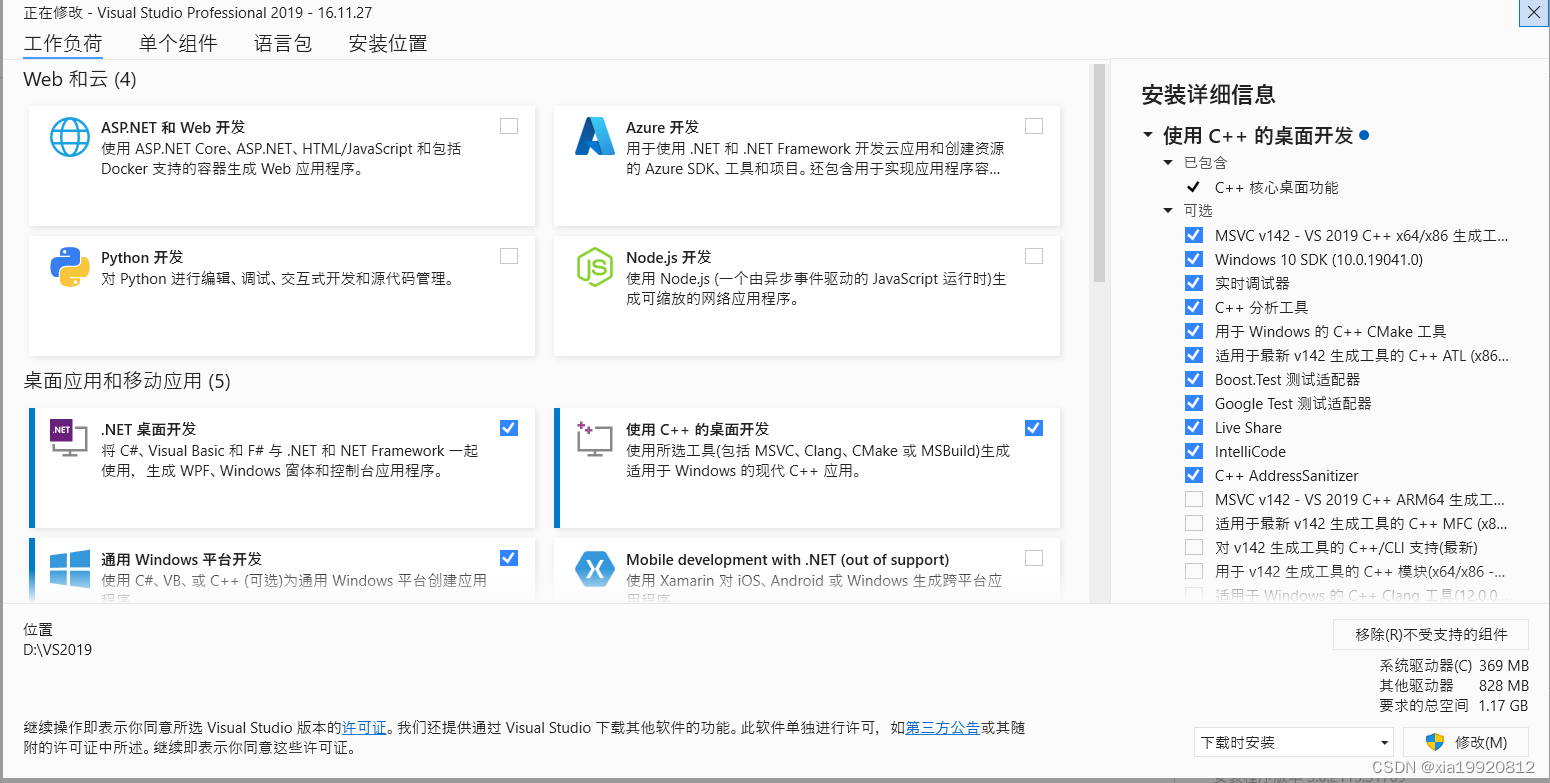
Task: Click the 其他驱动器 828 MB entry
Action: (x=1454, y=686)
